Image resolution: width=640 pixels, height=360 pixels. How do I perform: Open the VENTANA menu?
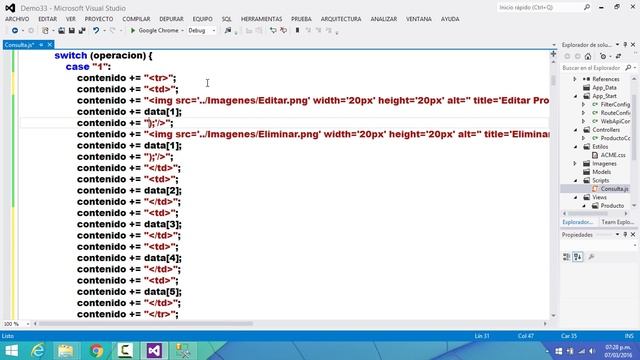(x=418, y=19)
